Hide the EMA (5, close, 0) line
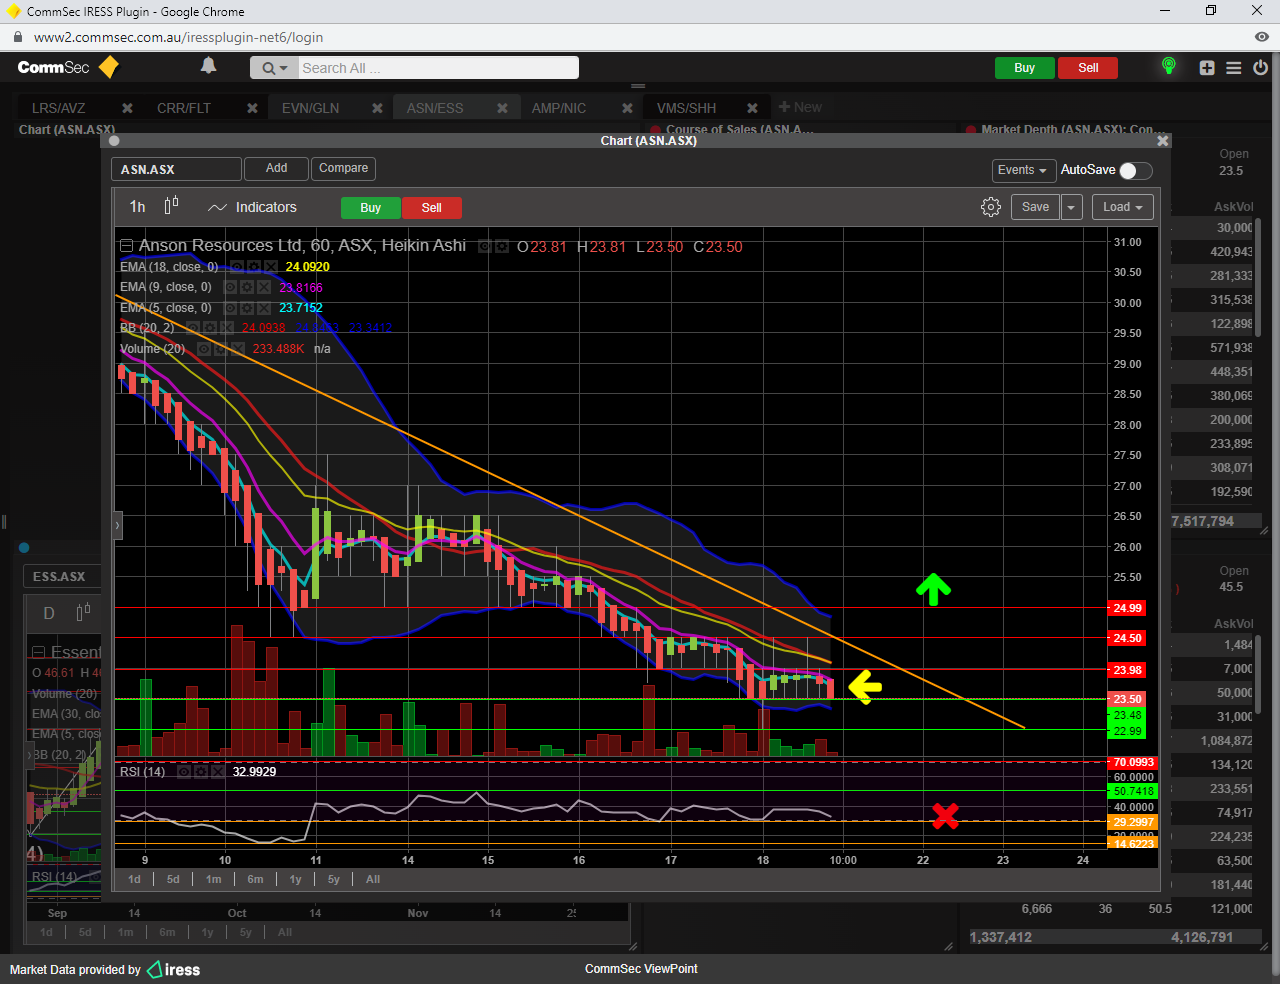Screen dimensions: 1280x984 pyautogui.click(x=230, y=308)
